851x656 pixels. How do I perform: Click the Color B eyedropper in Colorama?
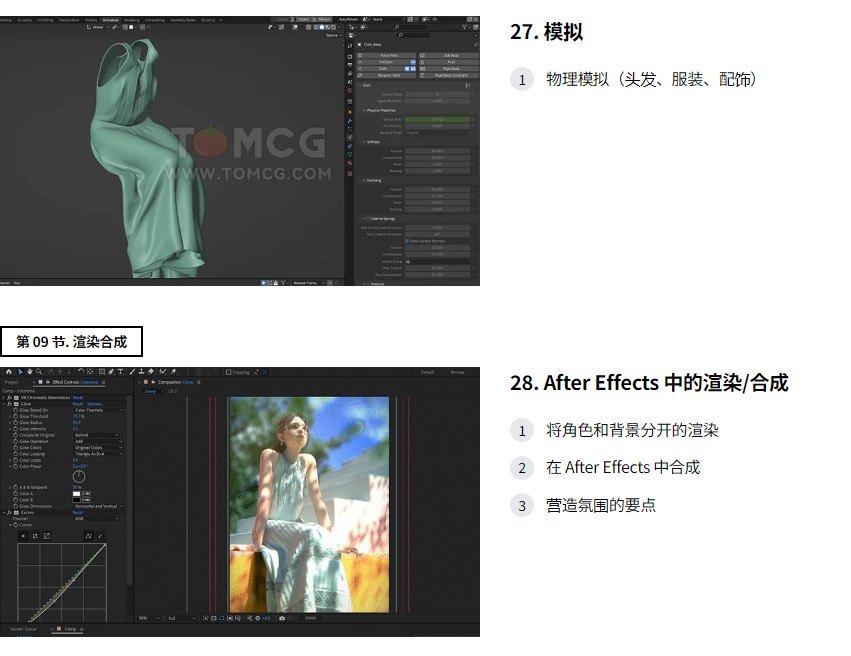tap(86, 500)
